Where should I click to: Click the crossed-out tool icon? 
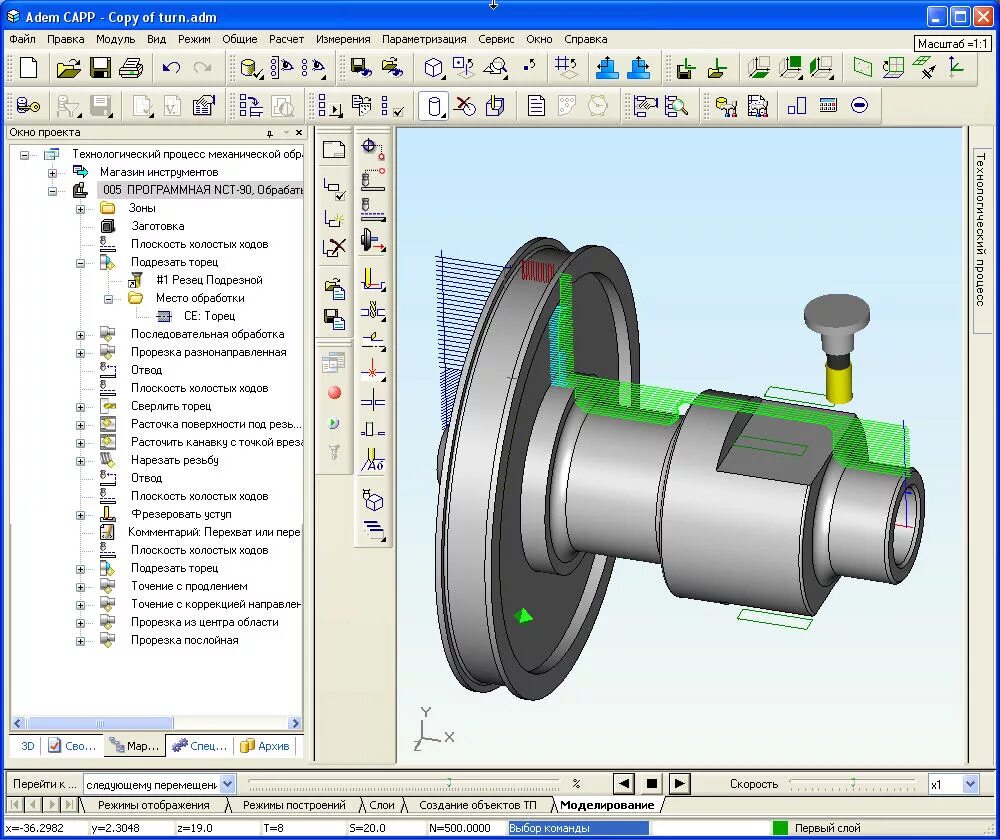pyautogui.click(x=465, y=105)
